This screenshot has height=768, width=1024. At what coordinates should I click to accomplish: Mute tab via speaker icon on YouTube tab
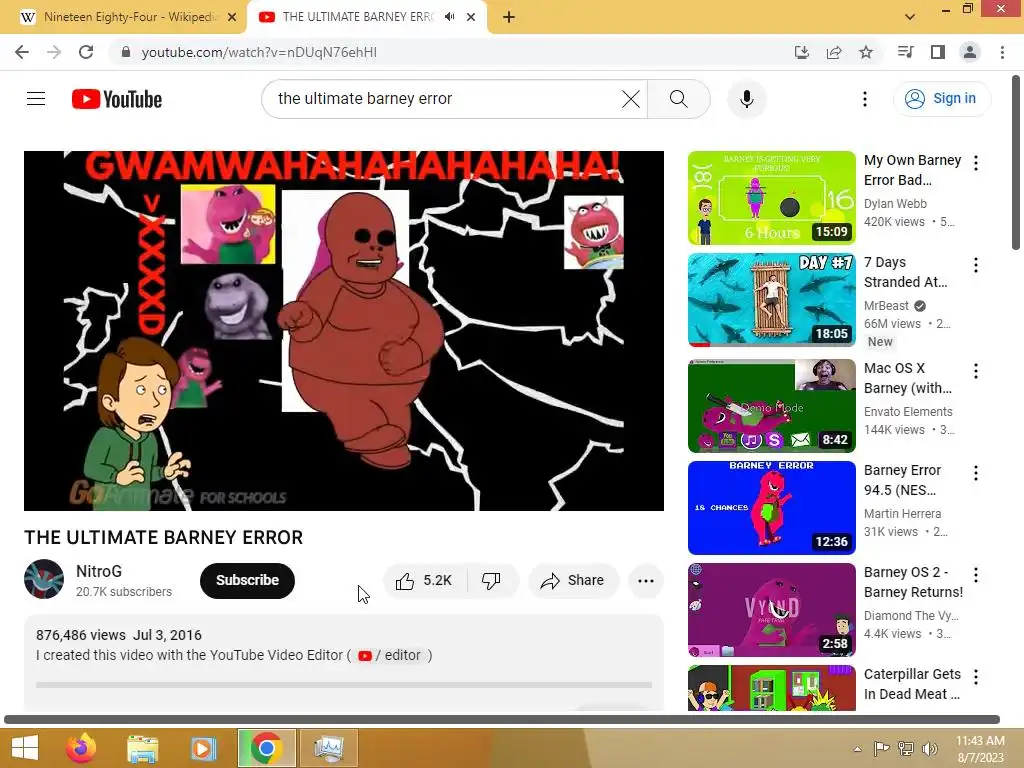[x=449, y=17]
